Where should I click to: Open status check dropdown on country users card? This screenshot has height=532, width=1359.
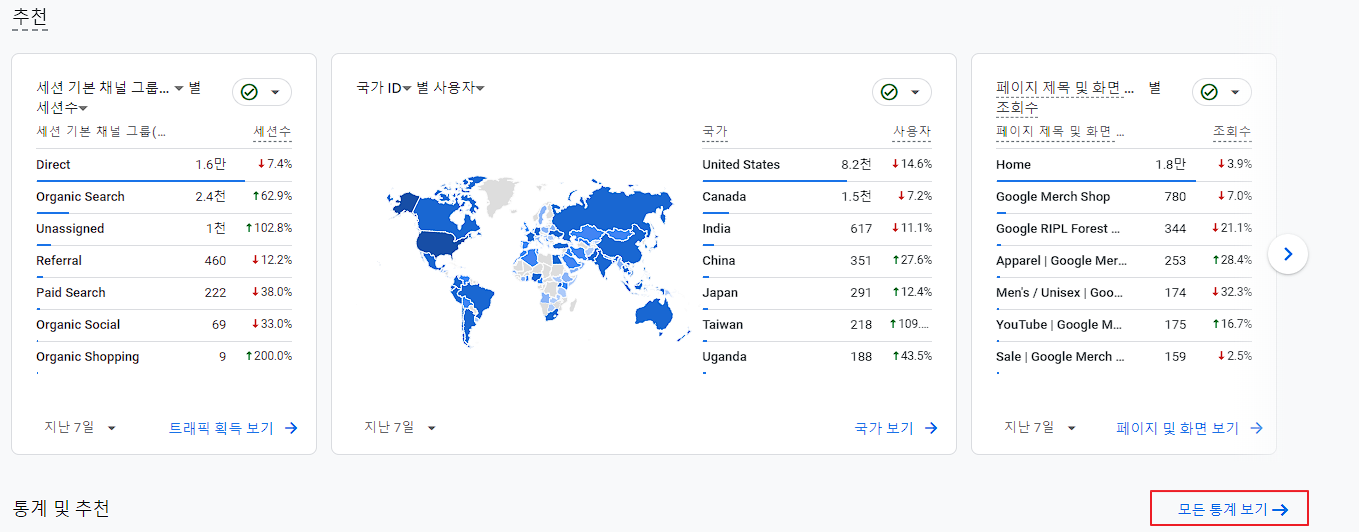coord(902,92)
